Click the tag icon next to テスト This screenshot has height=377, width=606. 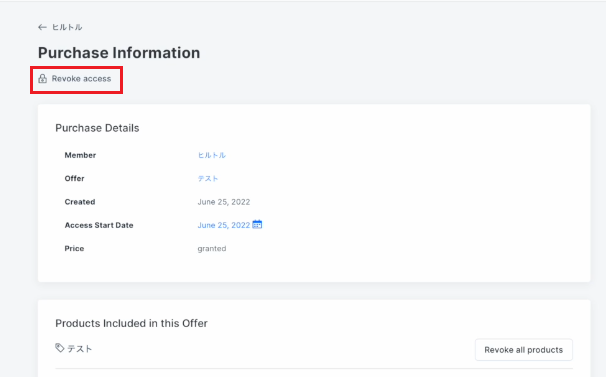coord(60,348)
